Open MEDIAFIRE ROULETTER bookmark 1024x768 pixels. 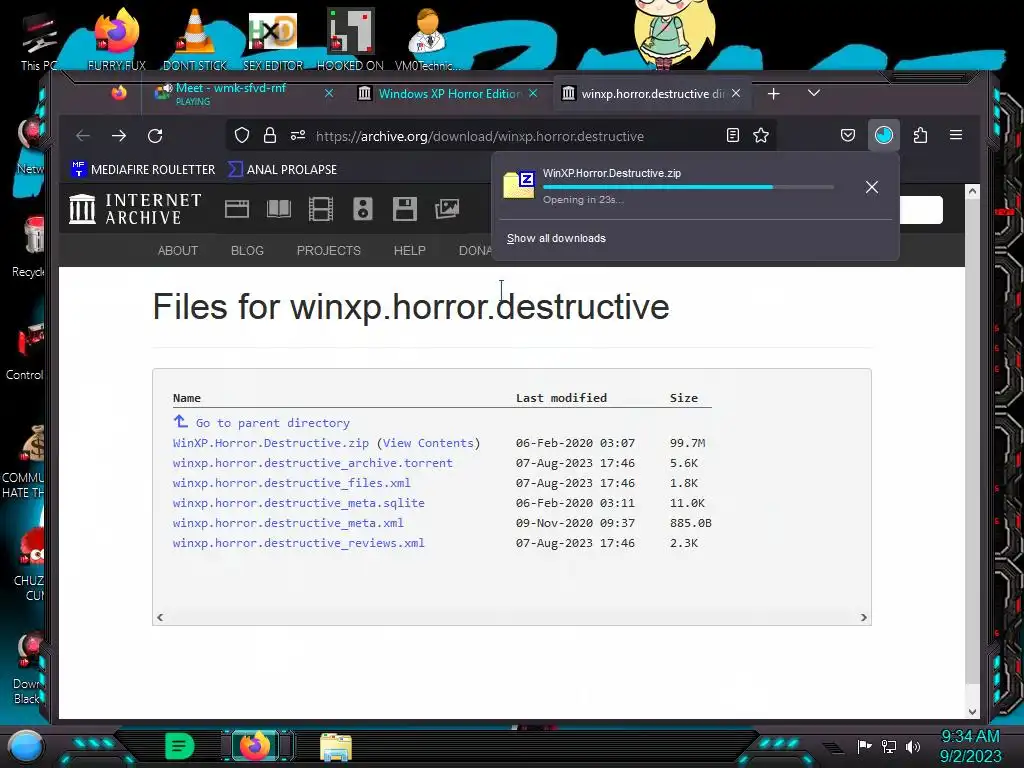pyautogui.click(x=143, y=169)
